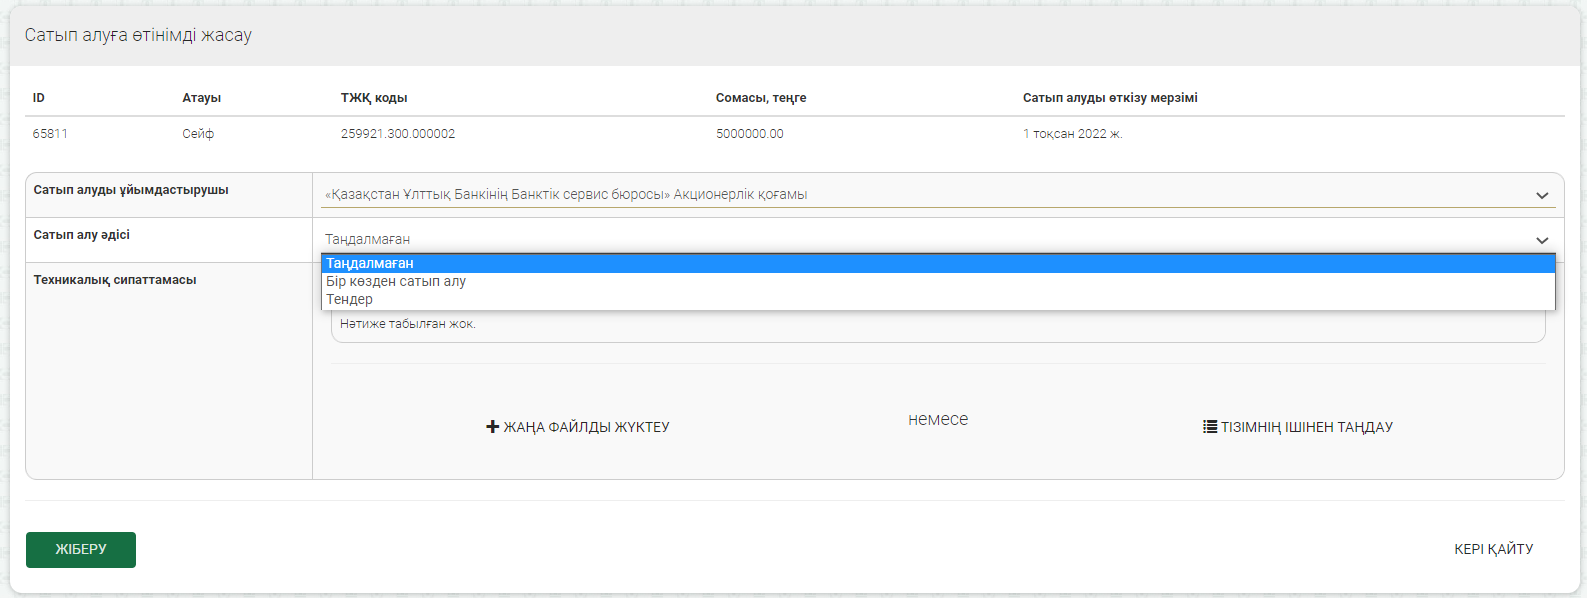Click the 1 тоқсан 2022 ж. period value
The width and height of the screenshot is (1587, 598).
point(1072,134)
